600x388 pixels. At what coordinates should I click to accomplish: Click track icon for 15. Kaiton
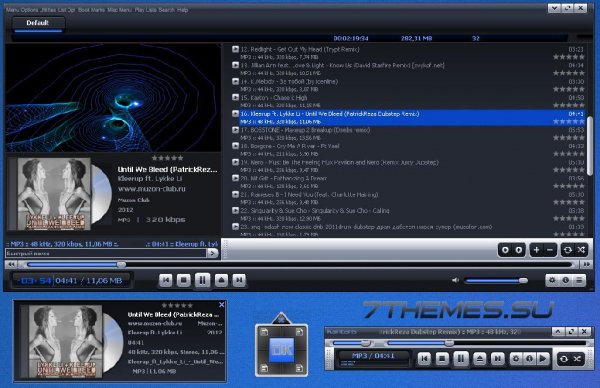pyautogui.click(x=235, y=97)
